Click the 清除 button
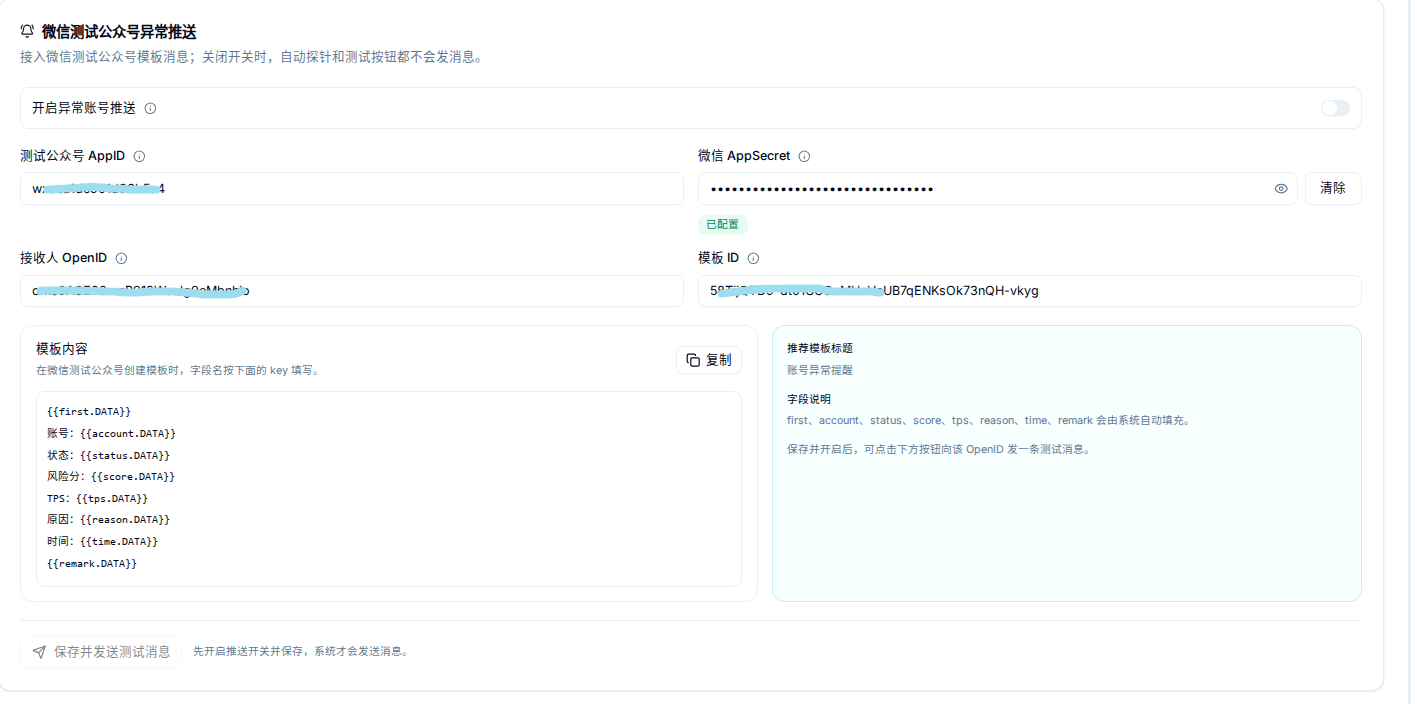1417x704 pixels. [x=1333, y=188]
